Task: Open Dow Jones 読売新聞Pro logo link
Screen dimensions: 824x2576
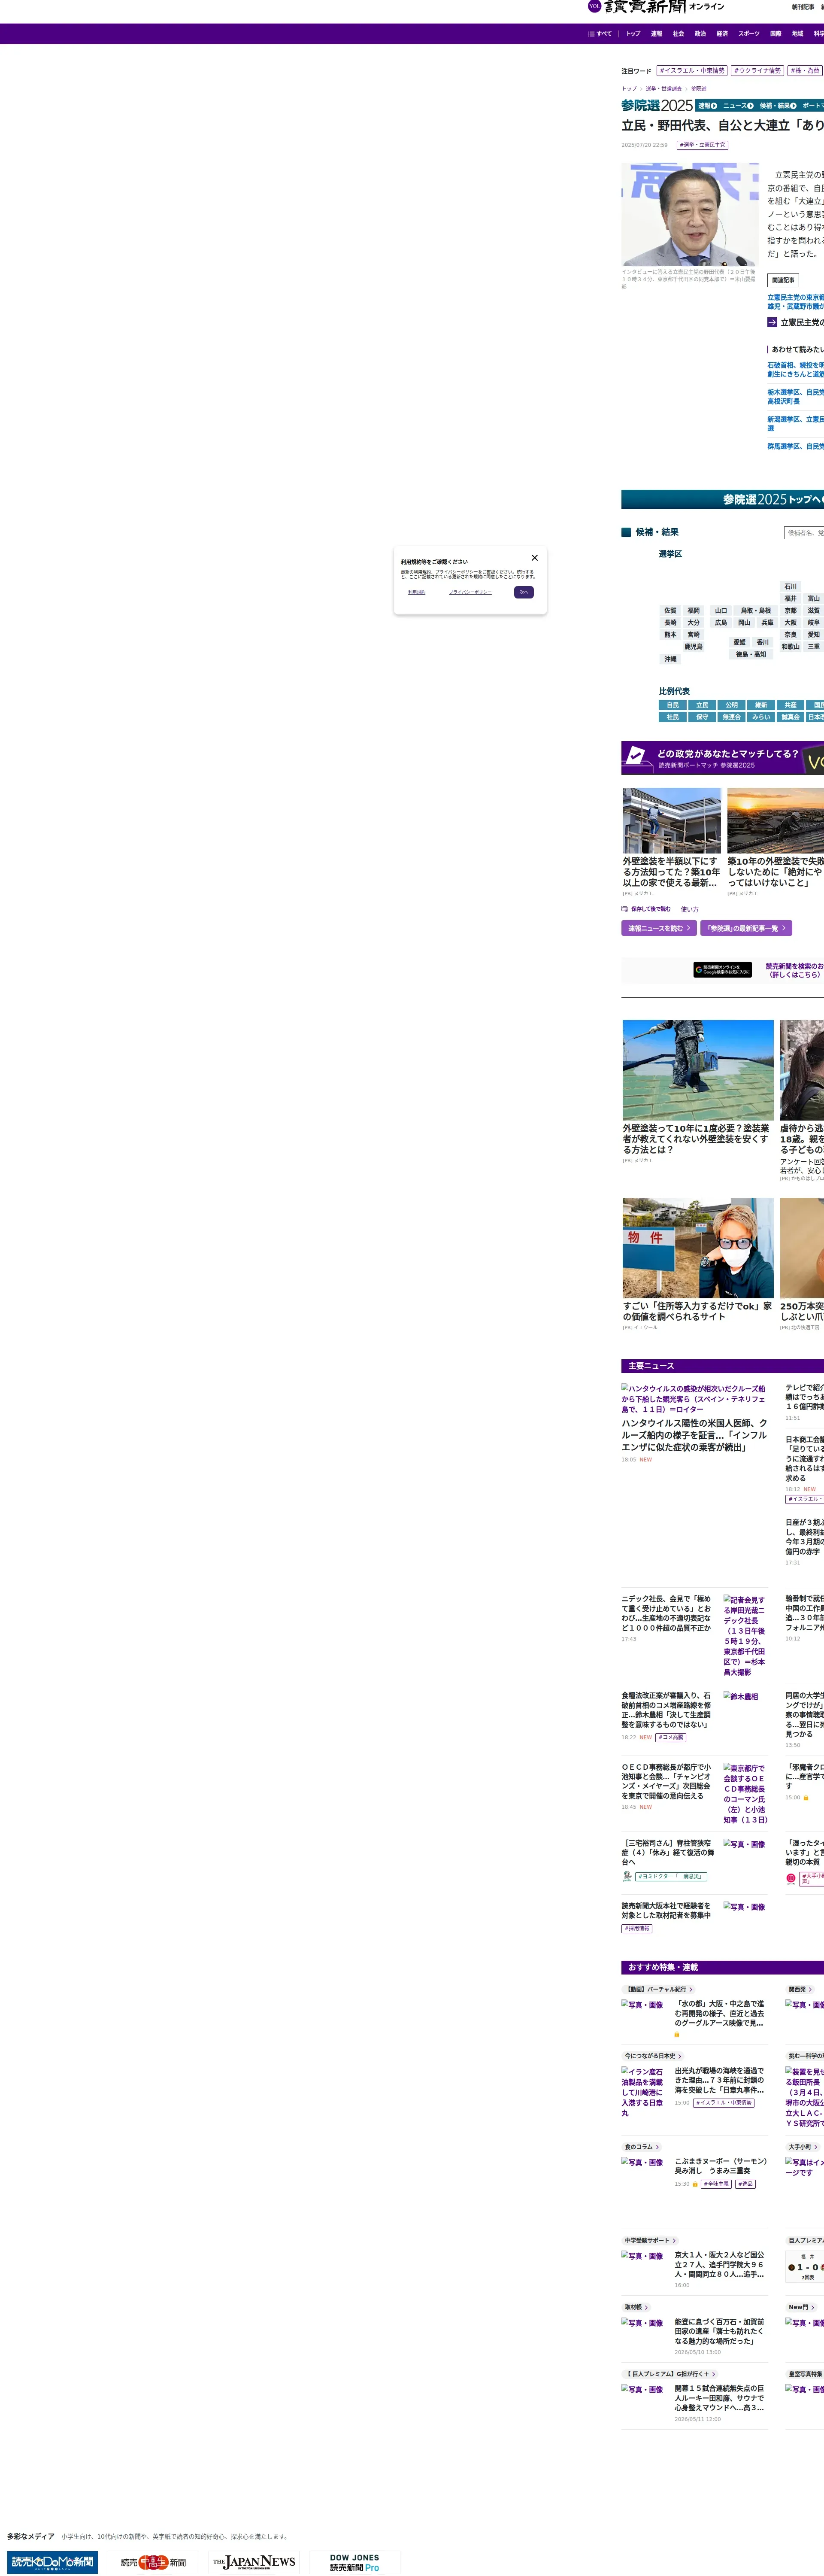Action: [355, 2561]
